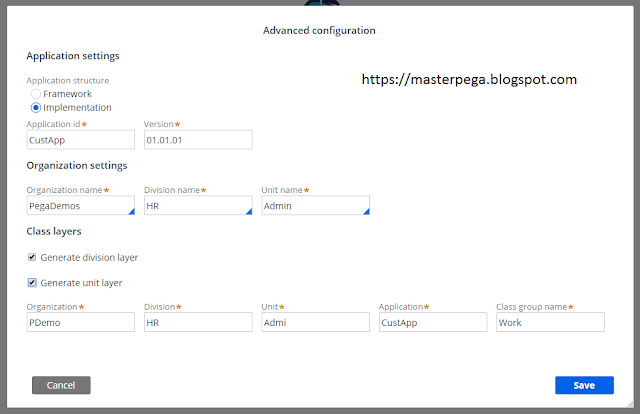Click the Application settings heading

coord(73,56)
